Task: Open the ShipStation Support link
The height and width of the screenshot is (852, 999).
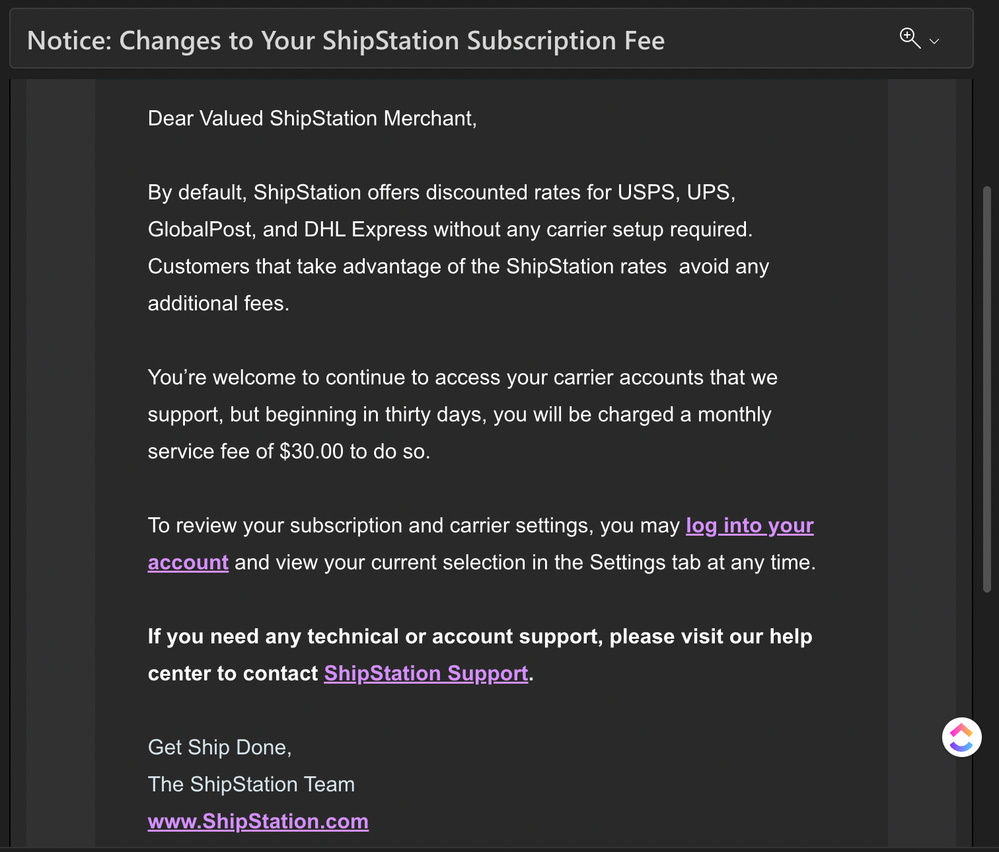Action: point(426,673)
